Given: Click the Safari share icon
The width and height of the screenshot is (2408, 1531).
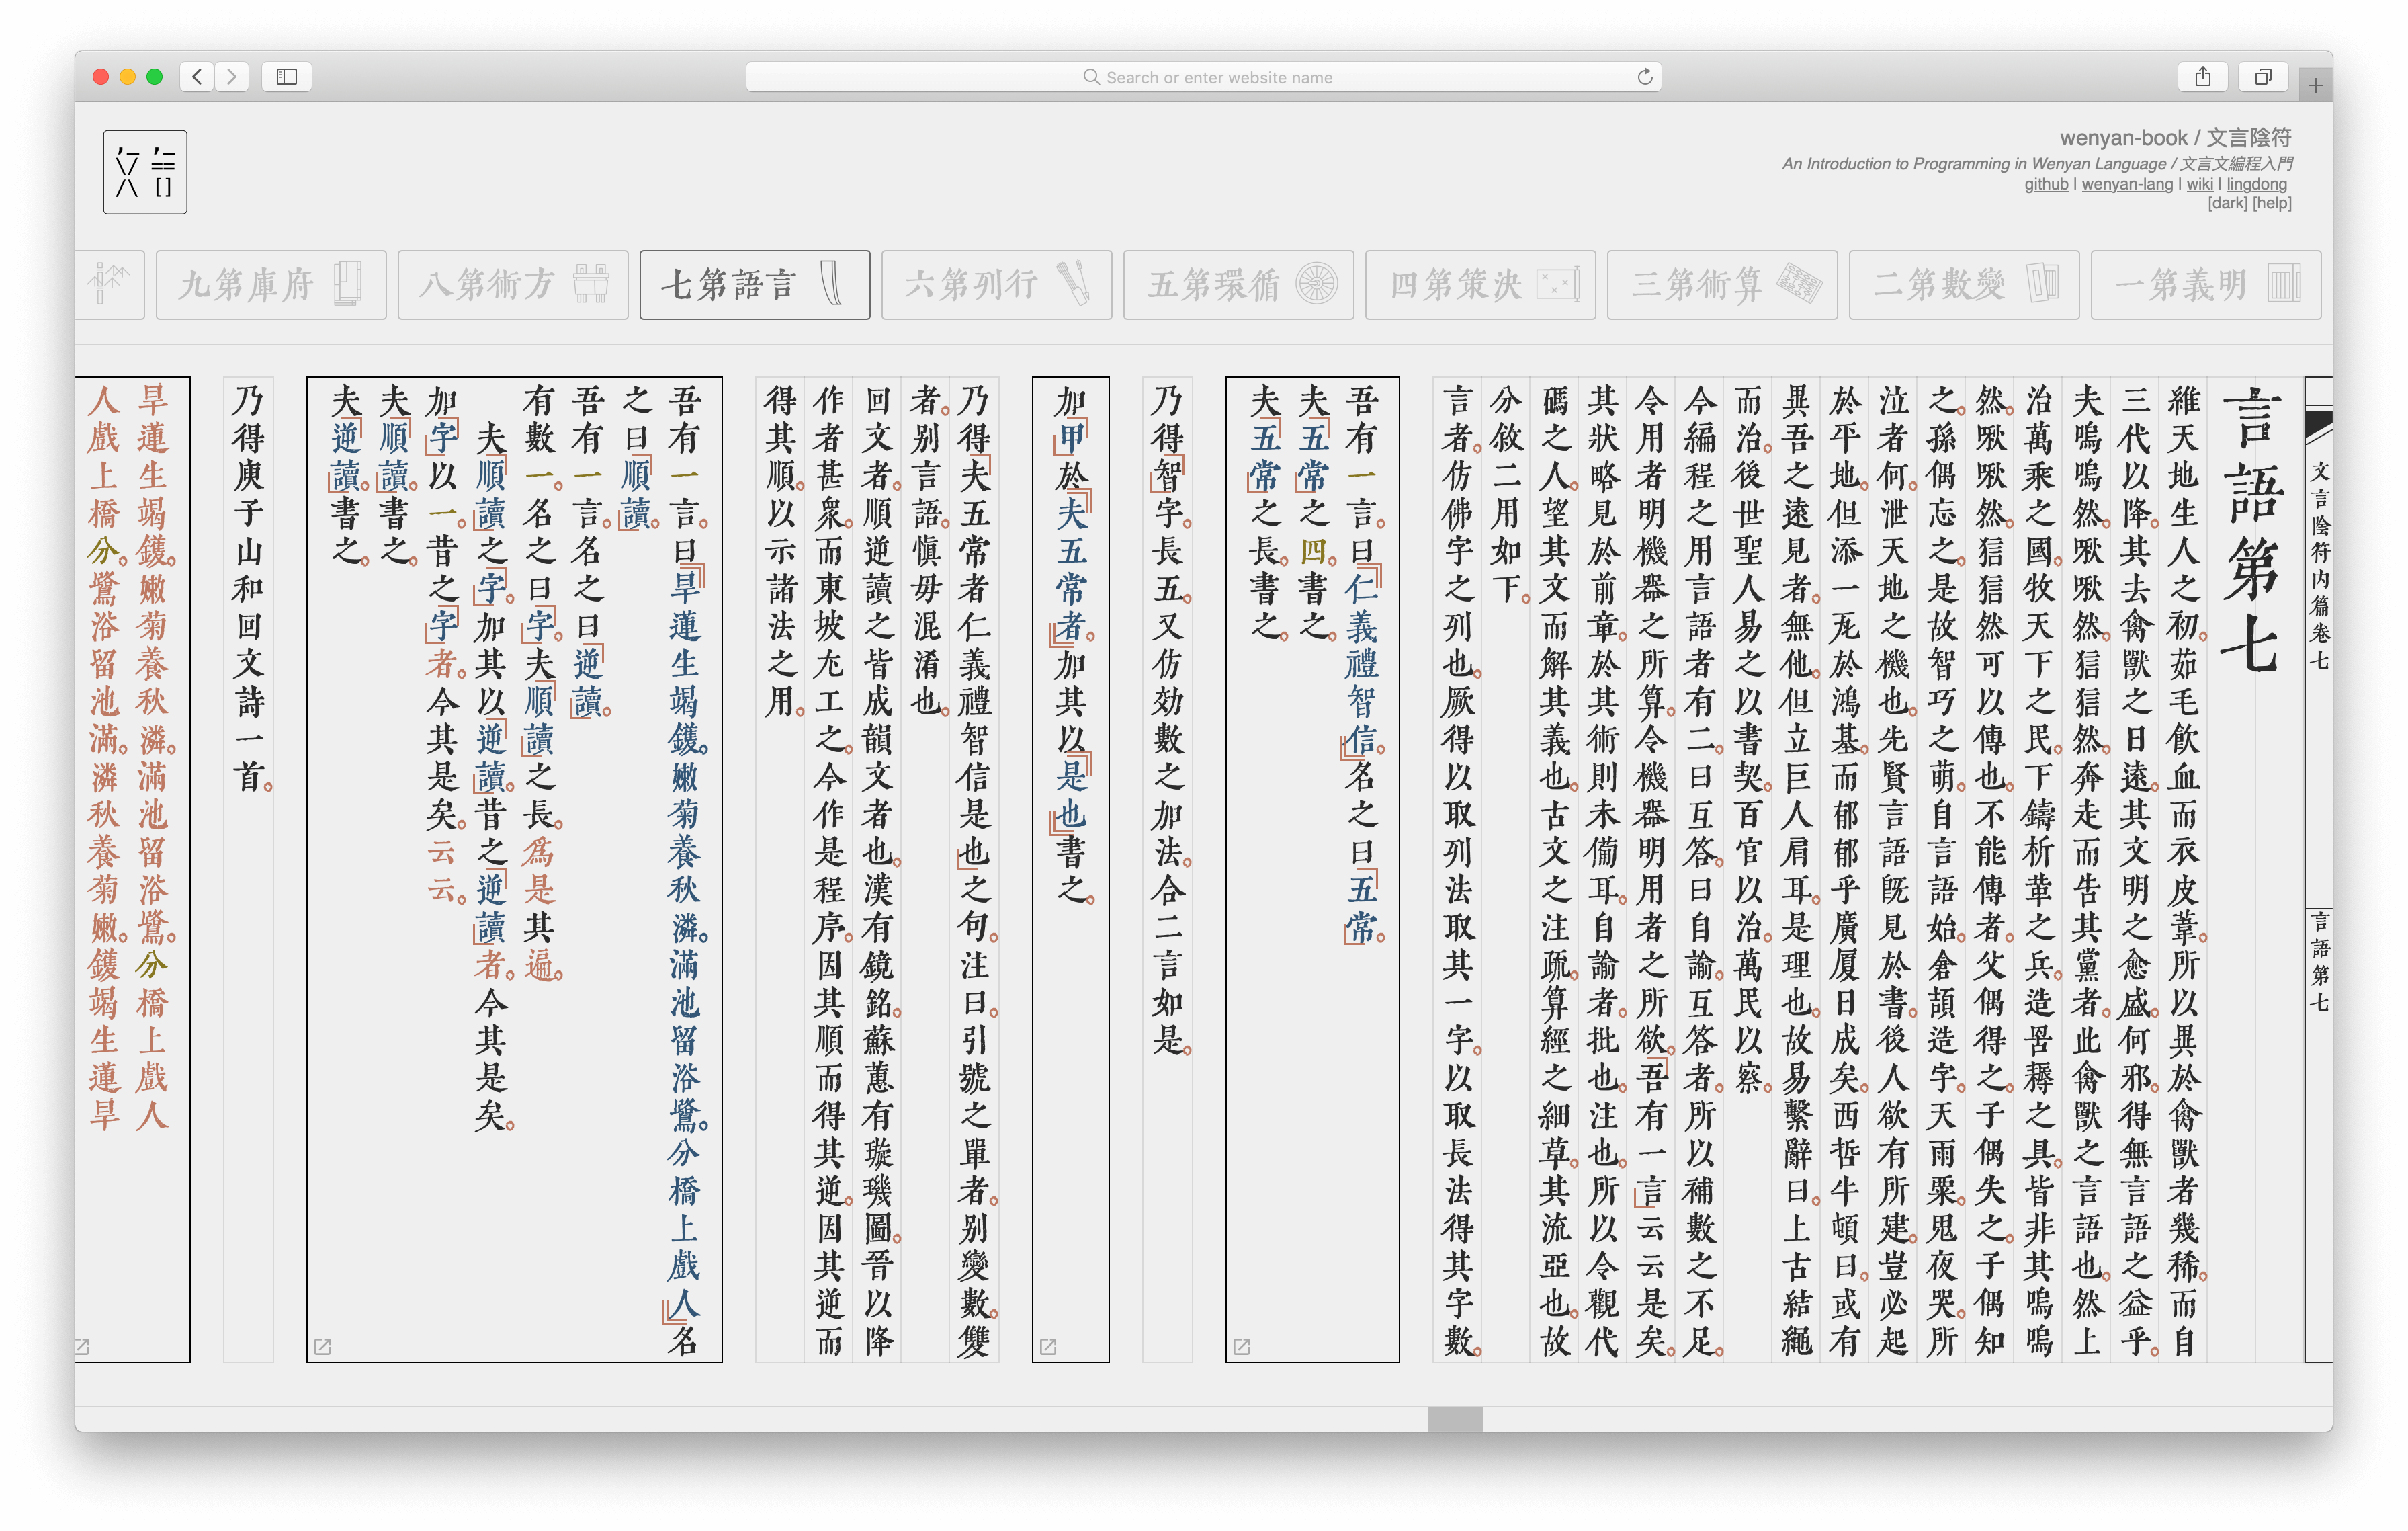Looking at the screenshot, I should point(2202,77).
